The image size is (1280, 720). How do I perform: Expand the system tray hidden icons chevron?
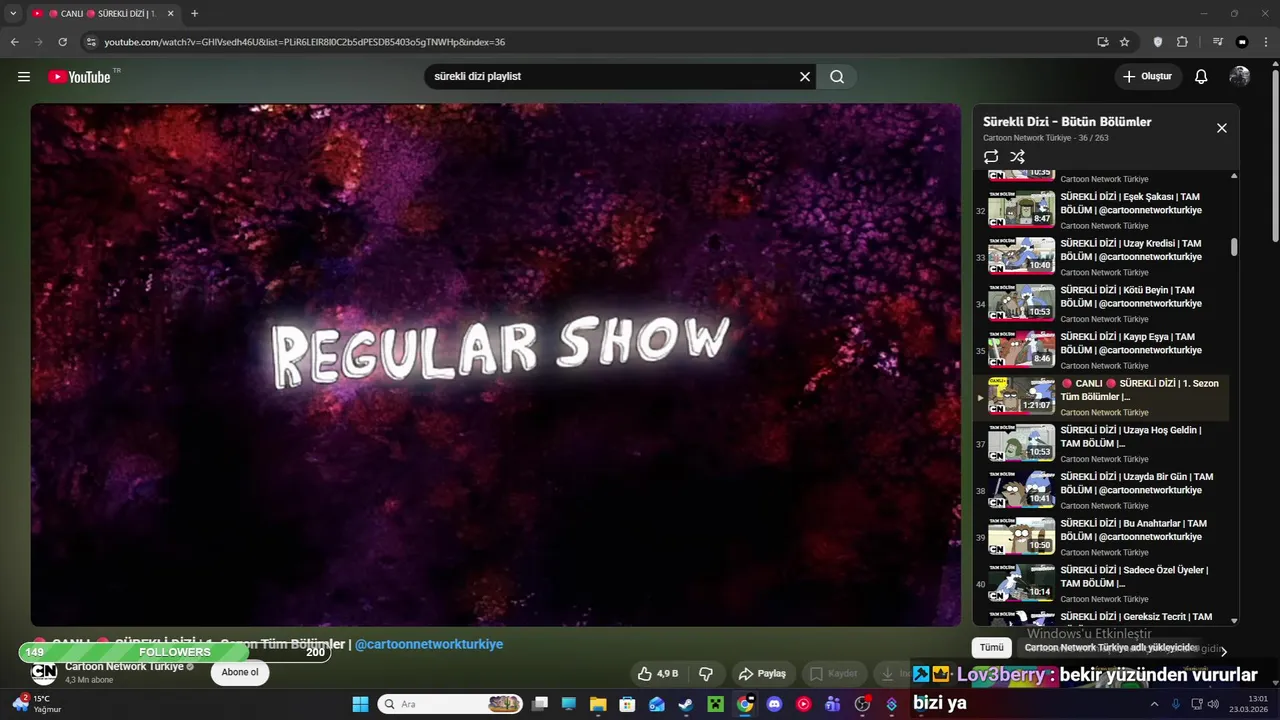(x=1156, y=704)
